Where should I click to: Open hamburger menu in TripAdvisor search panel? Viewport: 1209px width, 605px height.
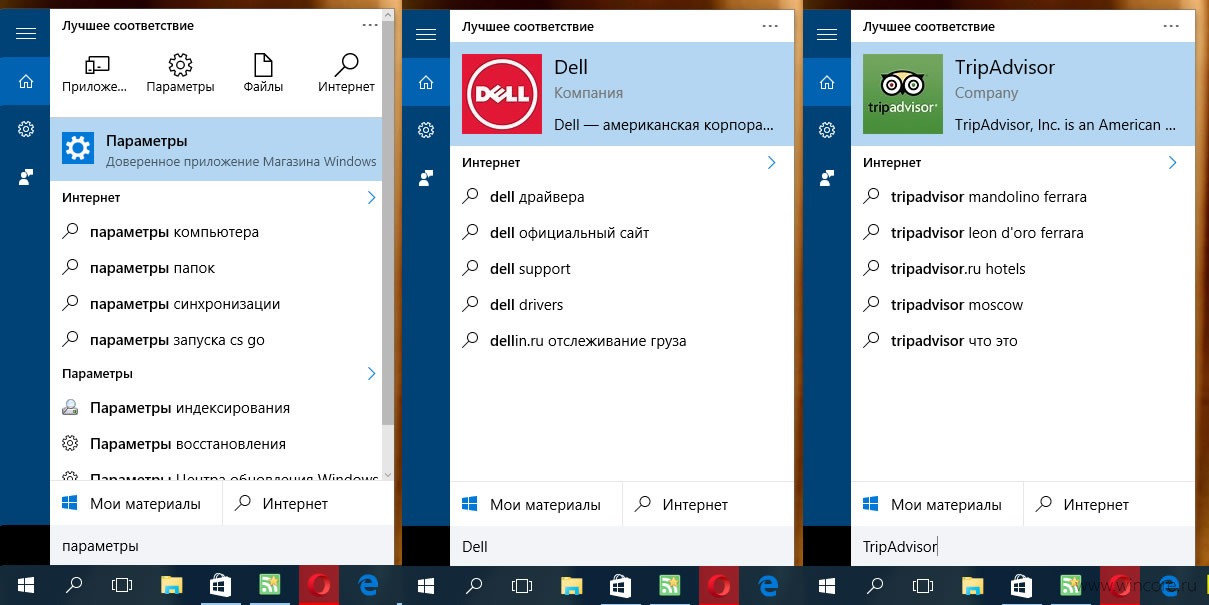tap(827, 34)
